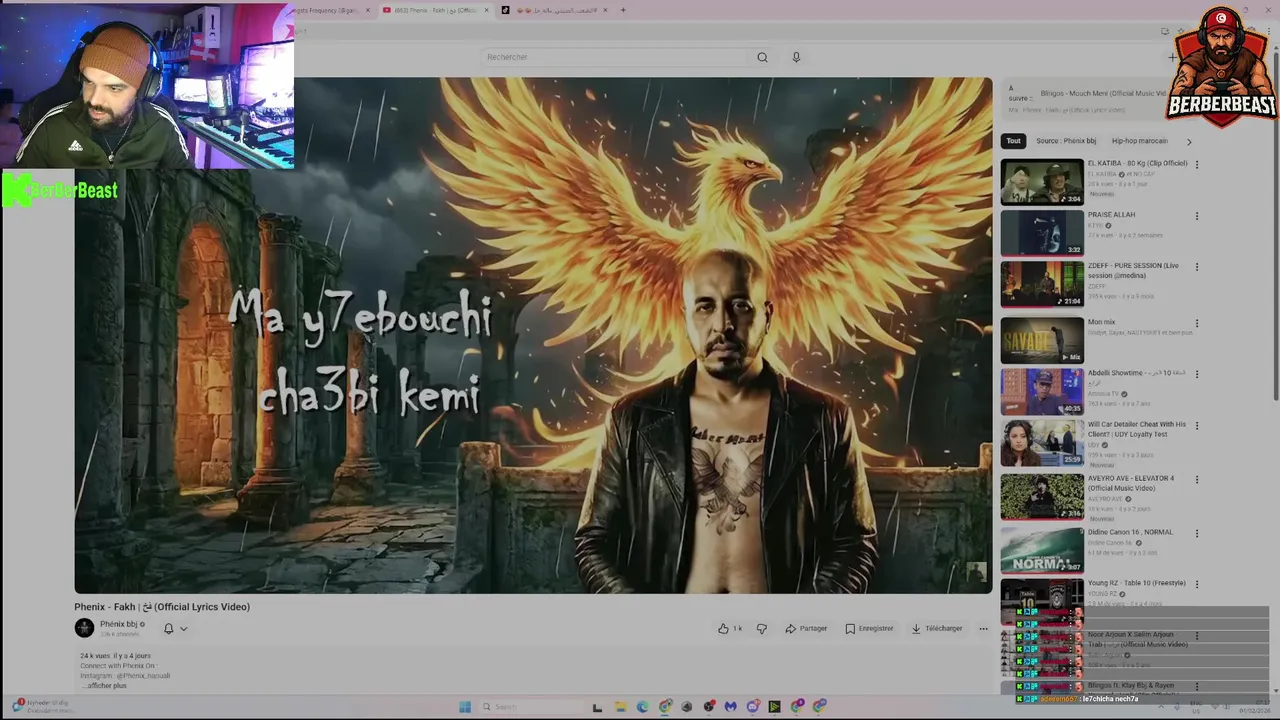Click the video title Phenix - Fakh

pos(162,607)
